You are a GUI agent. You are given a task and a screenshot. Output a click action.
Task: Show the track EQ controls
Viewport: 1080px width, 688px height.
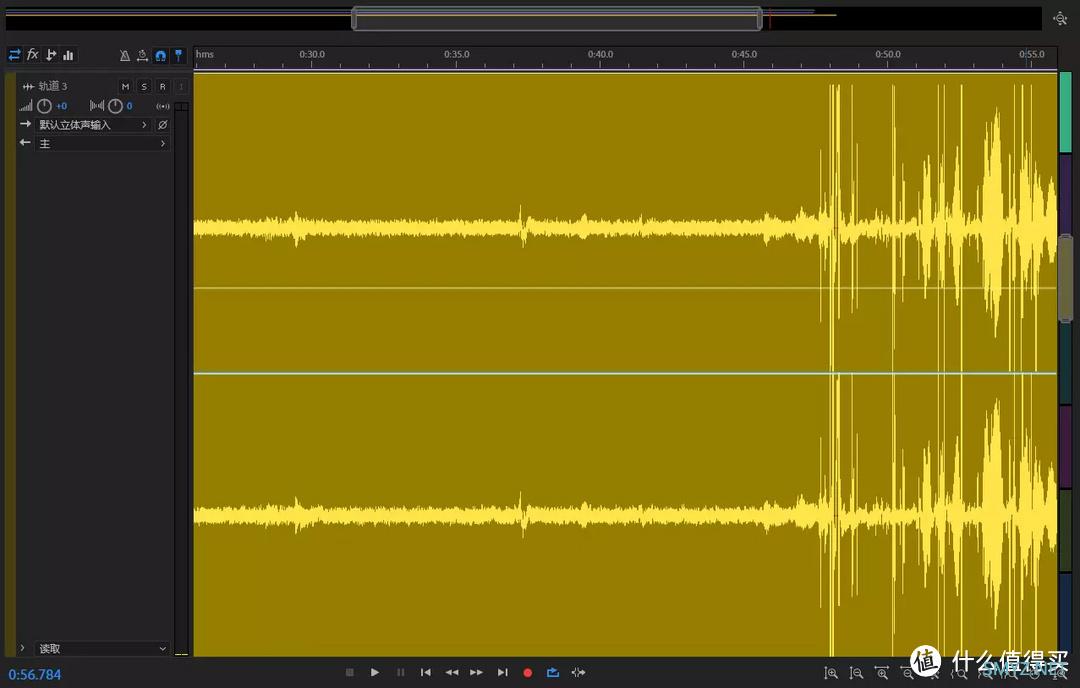[68, 55]
